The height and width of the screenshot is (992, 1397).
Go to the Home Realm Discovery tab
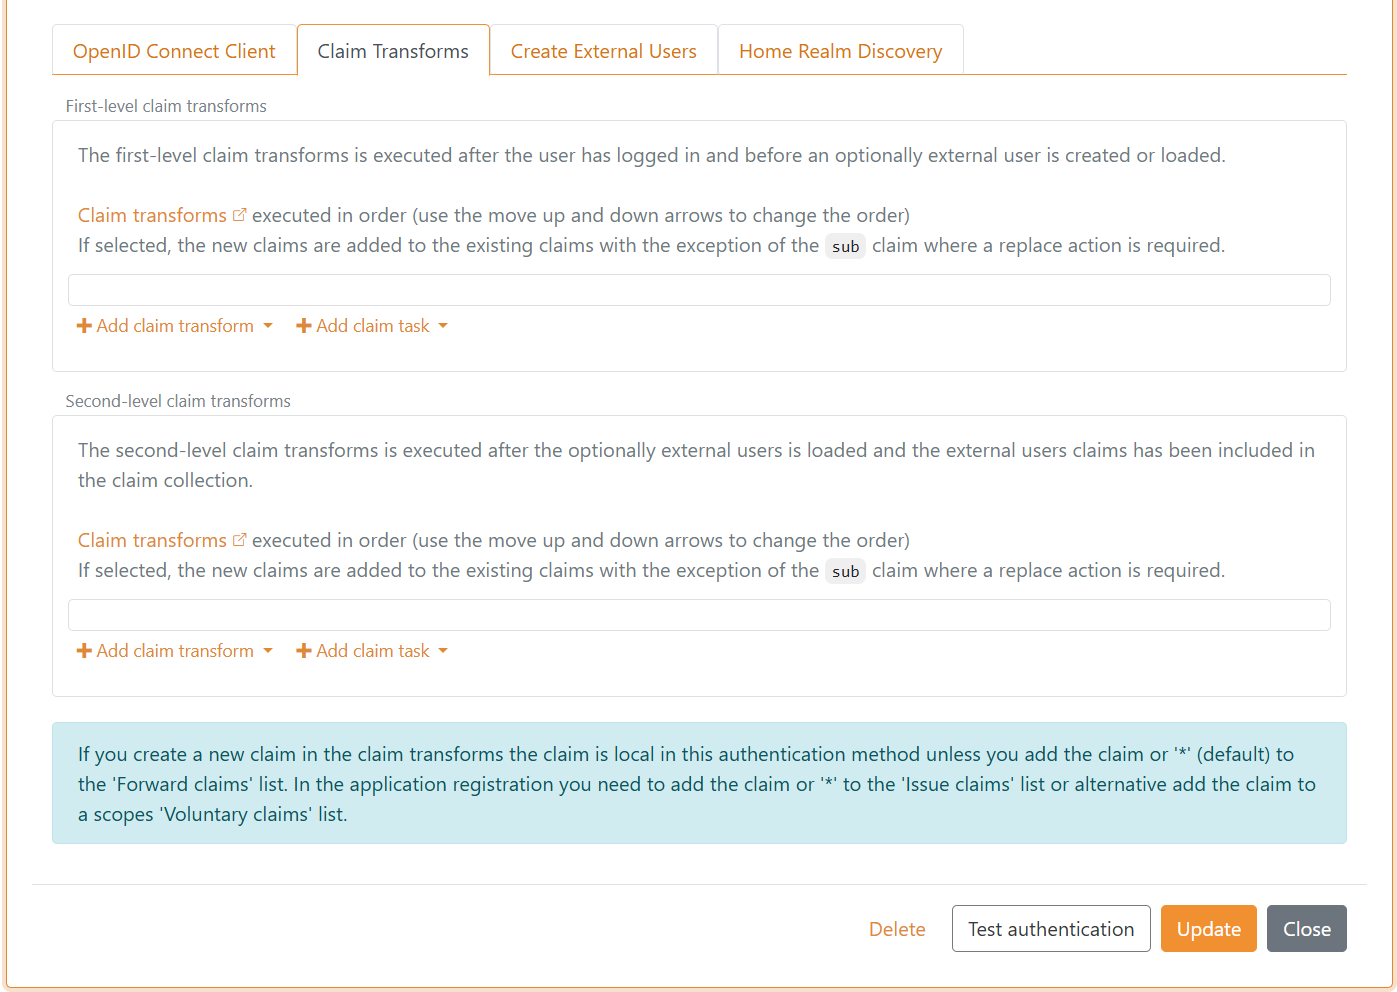tap(840, 51)
